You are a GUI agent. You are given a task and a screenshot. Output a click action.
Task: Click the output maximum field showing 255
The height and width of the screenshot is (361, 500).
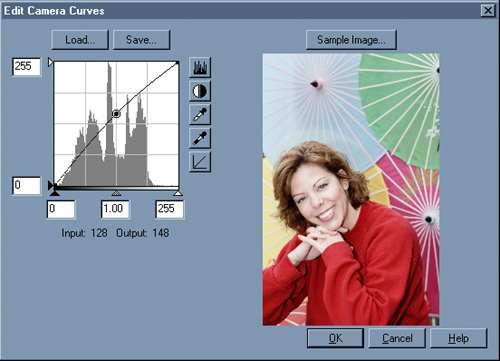(27, 67)
